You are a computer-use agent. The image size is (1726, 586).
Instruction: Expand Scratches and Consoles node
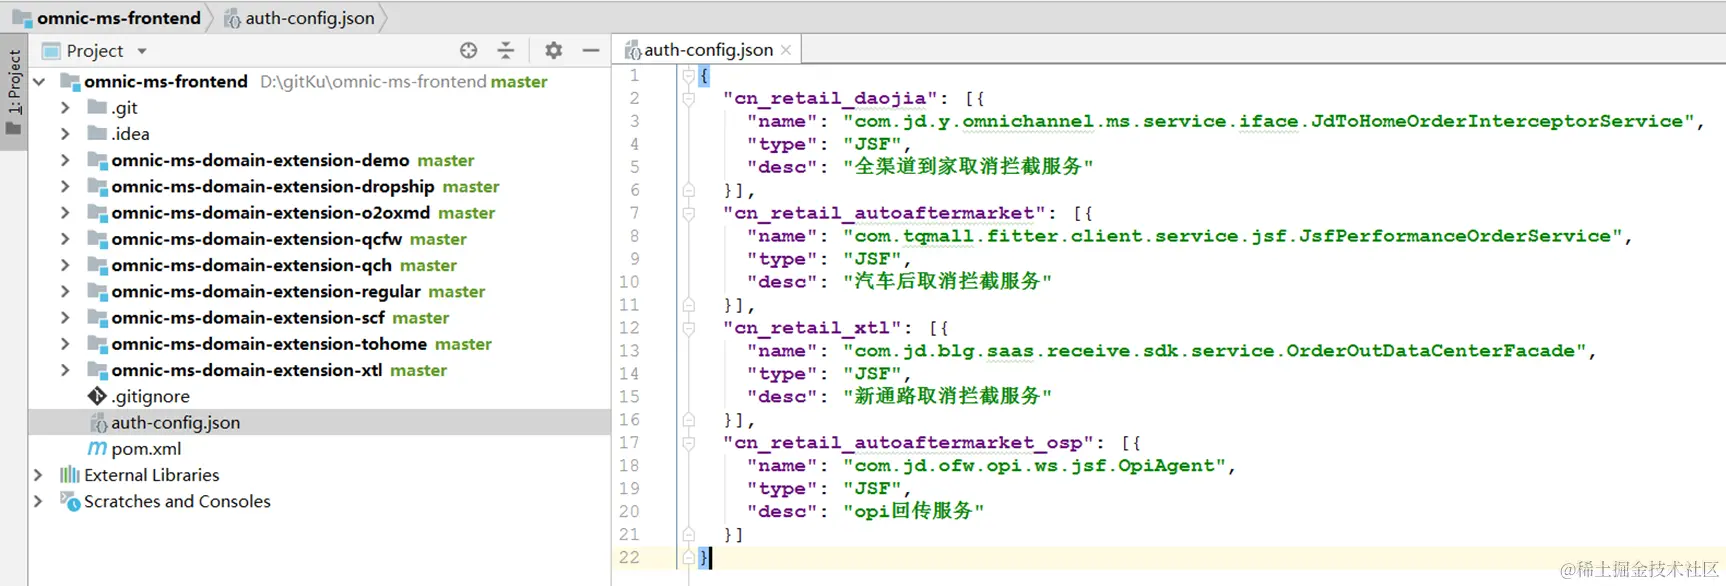point(39,501)
